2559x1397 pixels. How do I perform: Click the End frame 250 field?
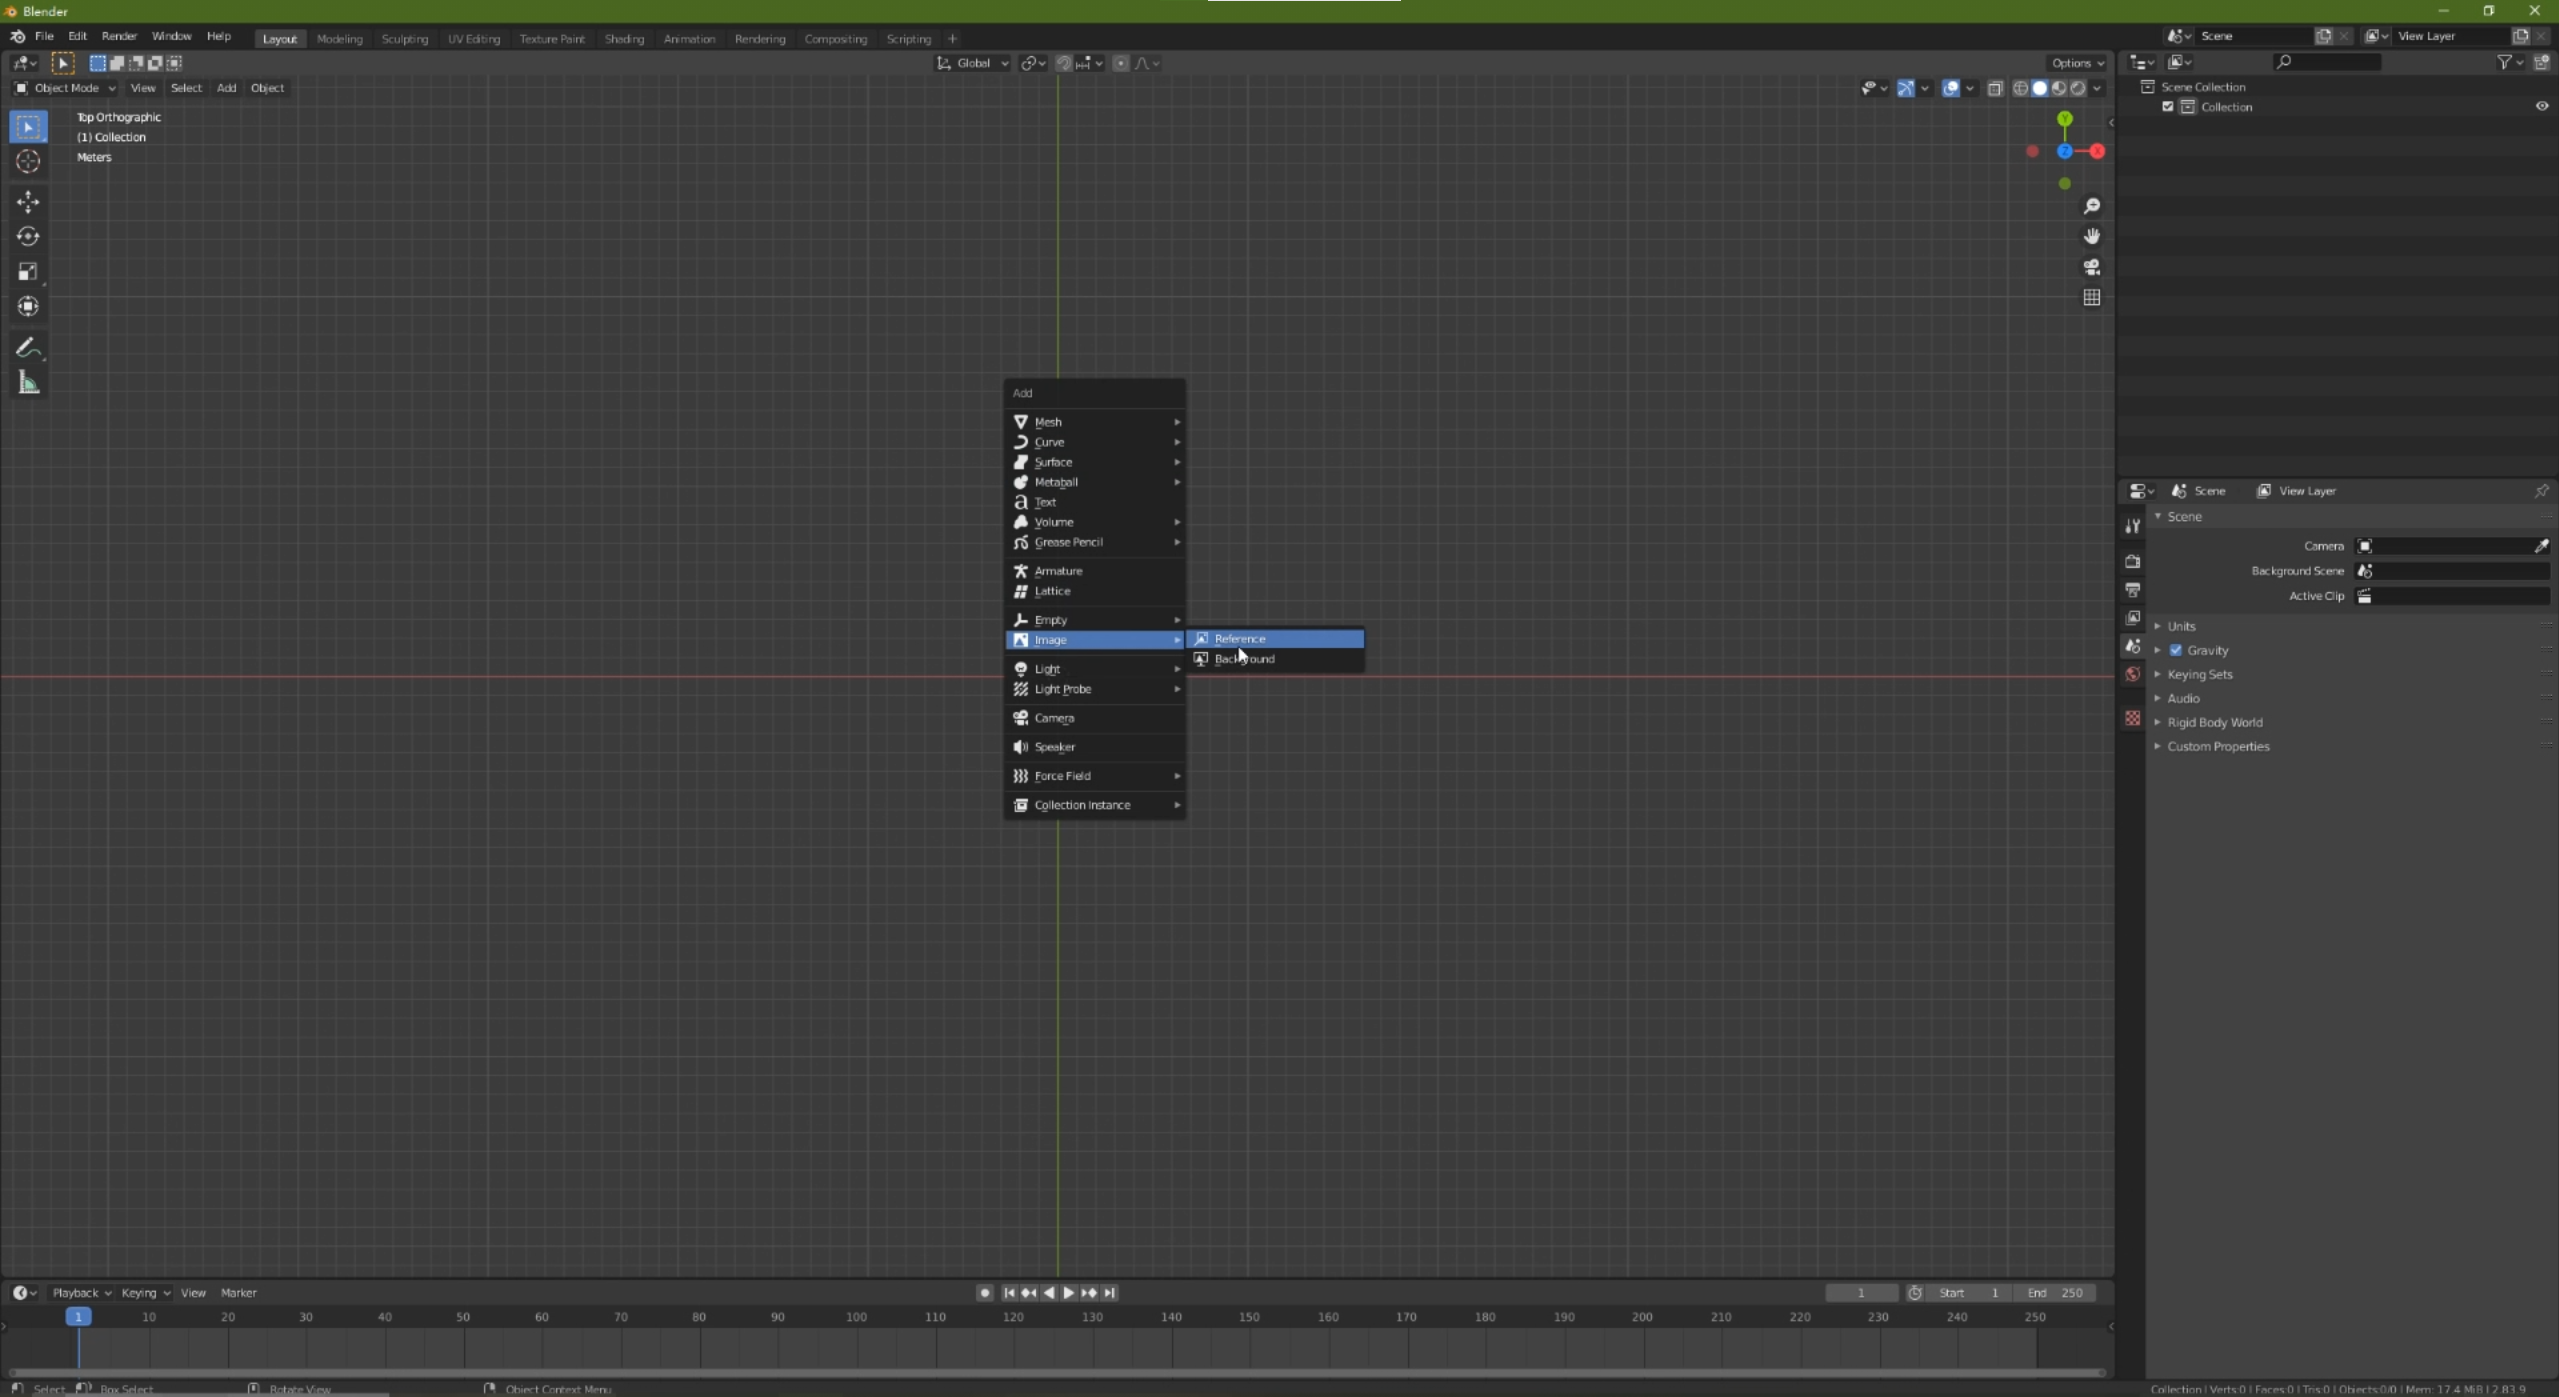pyautogui.click(x=2054, y=1293)
